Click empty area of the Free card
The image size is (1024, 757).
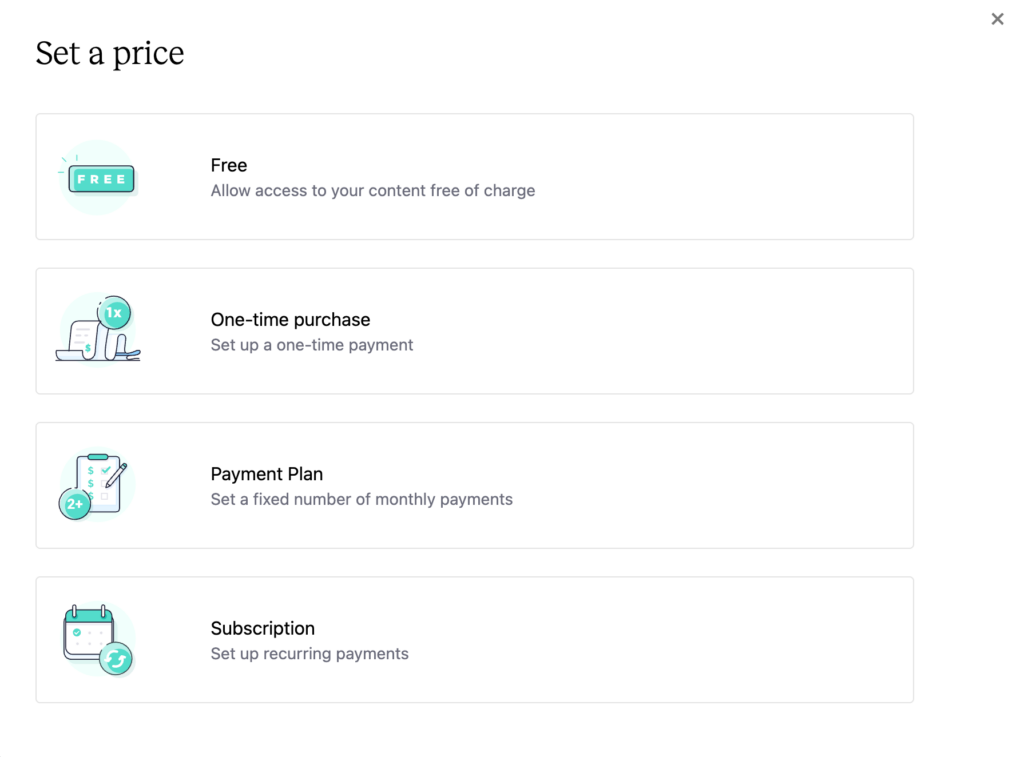point(718,176)
